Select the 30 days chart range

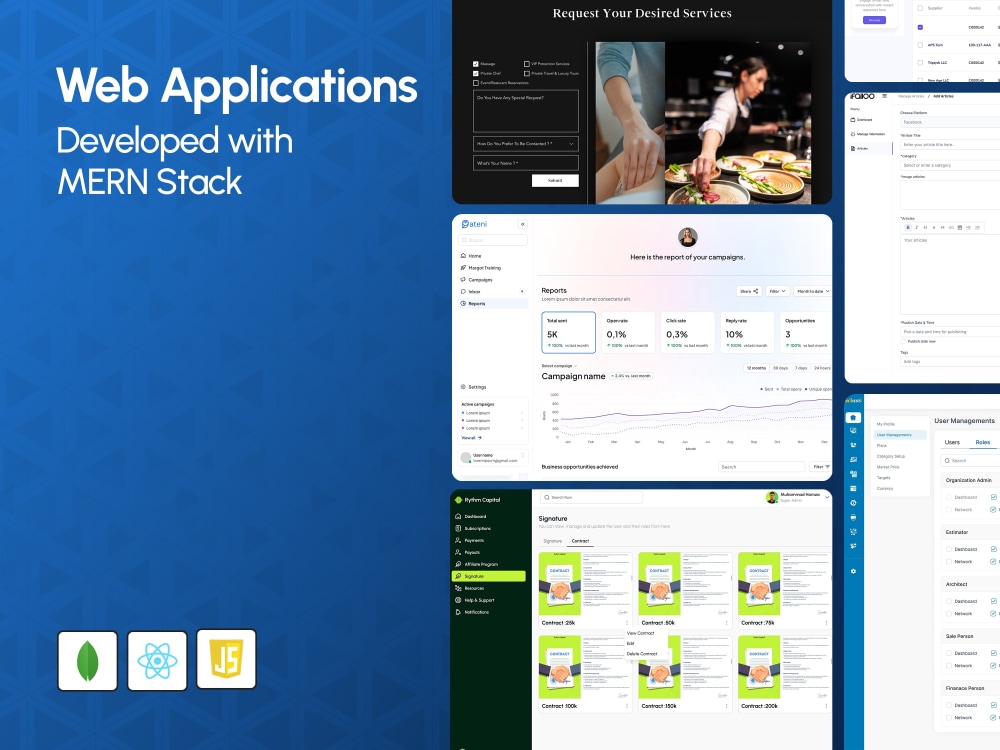click(x=781, y=368)
